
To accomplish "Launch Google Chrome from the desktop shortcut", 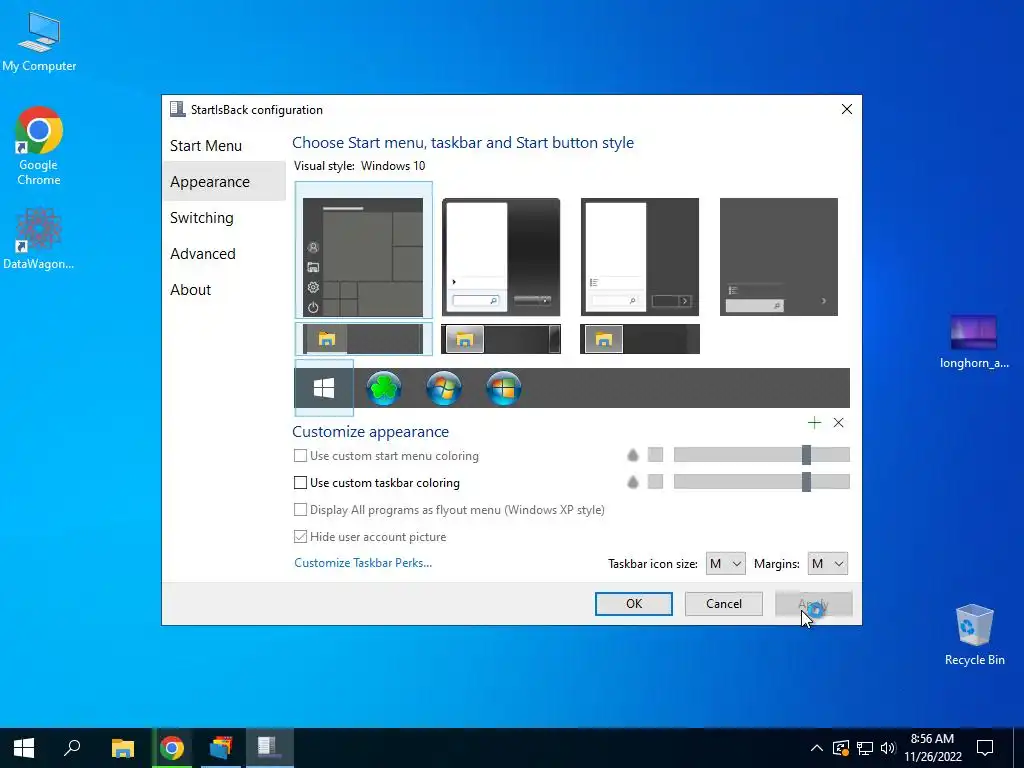I will pos(39,146).
